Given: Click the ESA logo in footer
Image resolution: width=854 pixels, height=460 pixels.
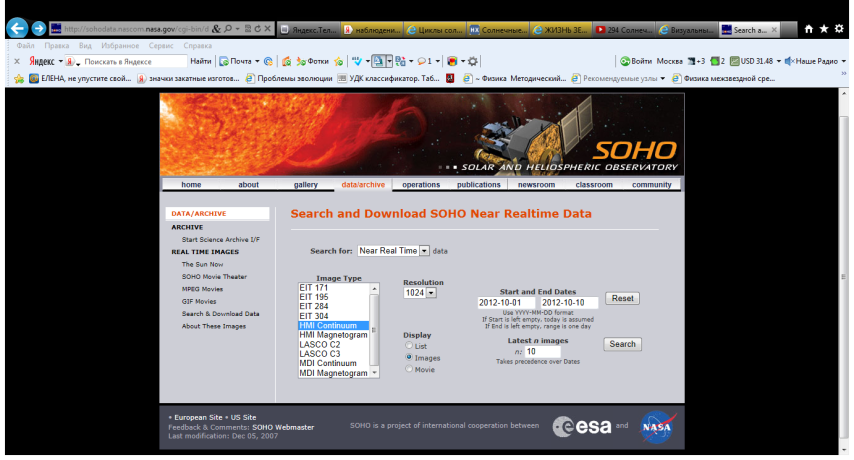Looking at the screenshot, I should coord(582,427).
